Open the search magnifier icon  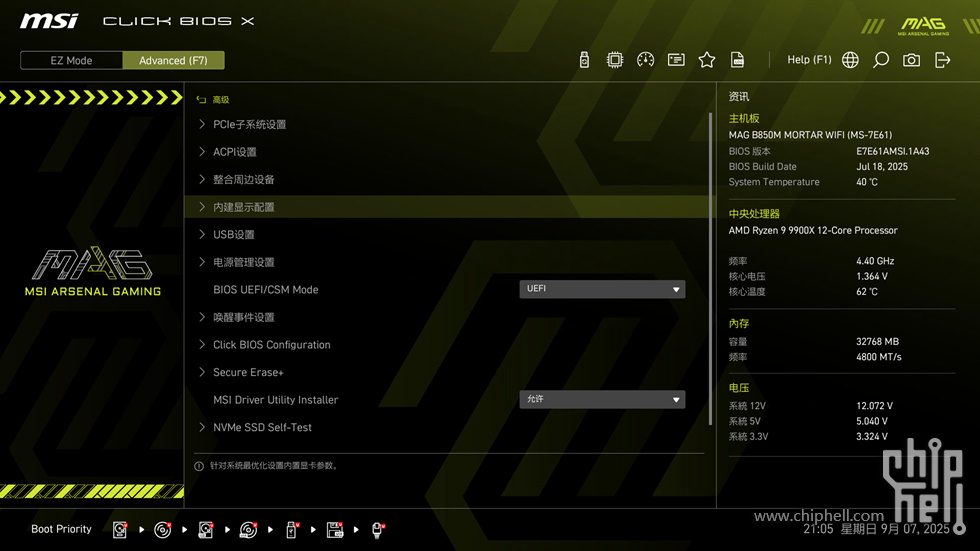tap(881, 60)
